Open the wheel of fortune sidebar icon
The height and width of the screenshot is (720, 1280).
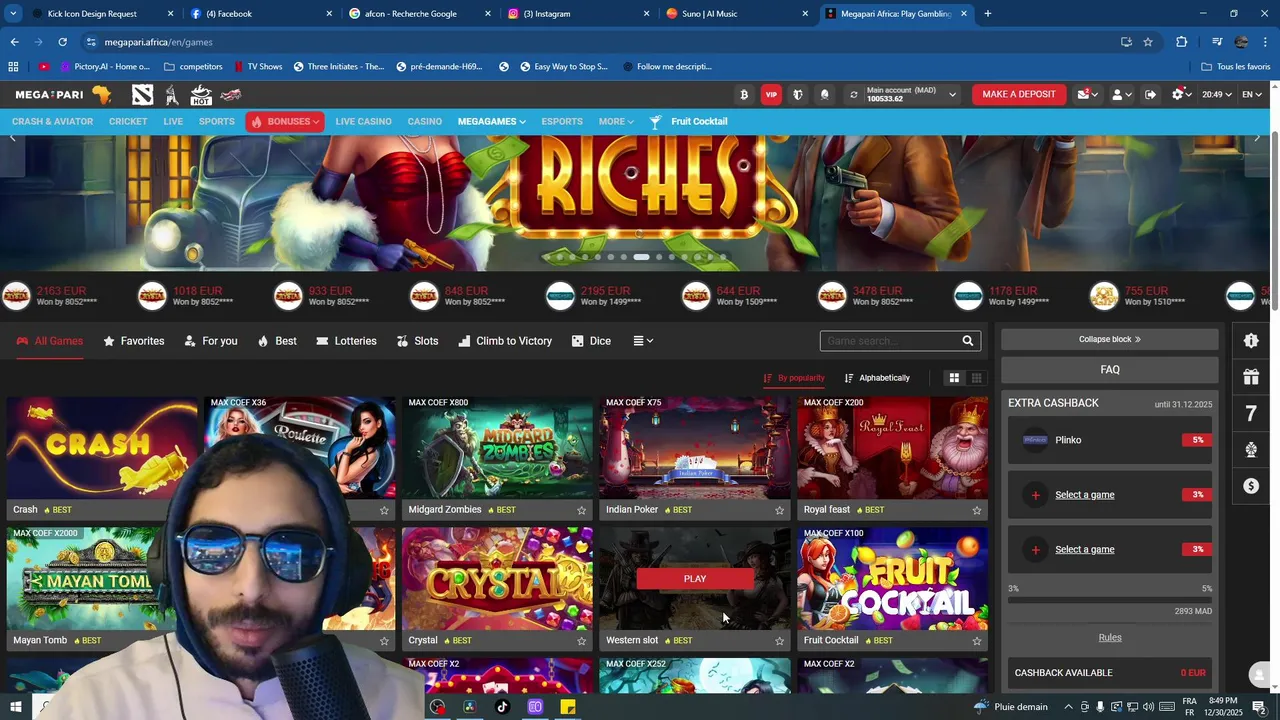click(1251, 449)
